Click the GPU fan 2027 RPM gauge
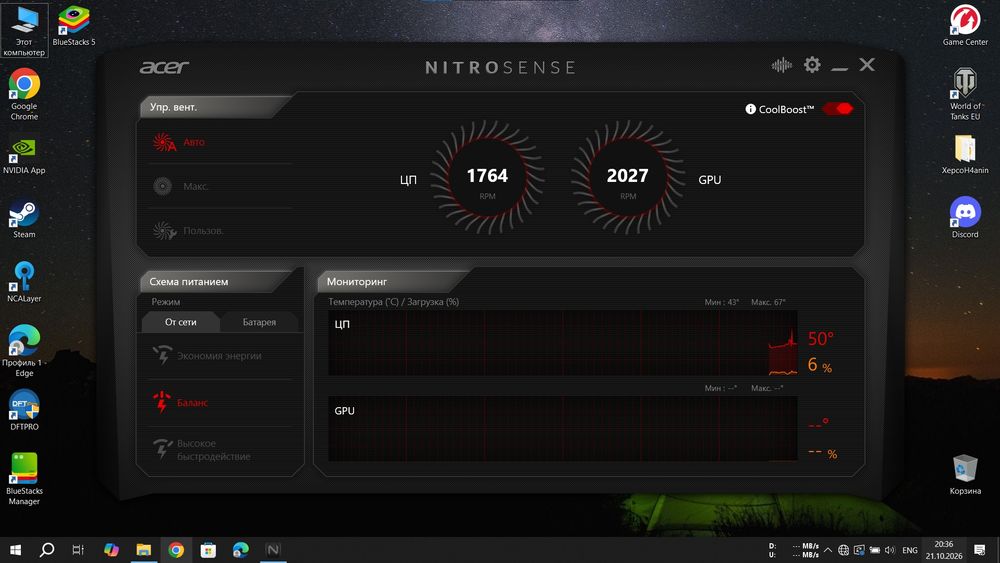The image size is (1000, 563). [628, 177]
